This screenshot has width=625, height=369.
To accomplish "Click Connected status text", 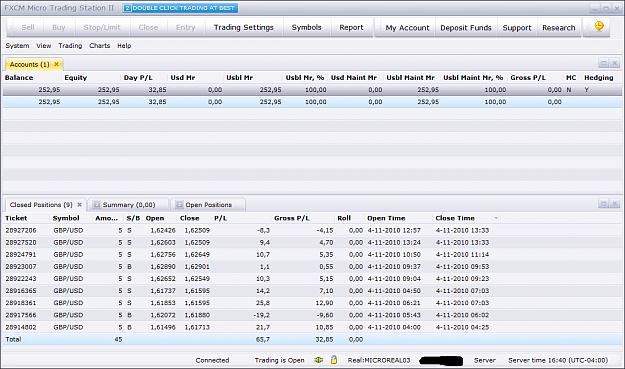I will point(212,360).
